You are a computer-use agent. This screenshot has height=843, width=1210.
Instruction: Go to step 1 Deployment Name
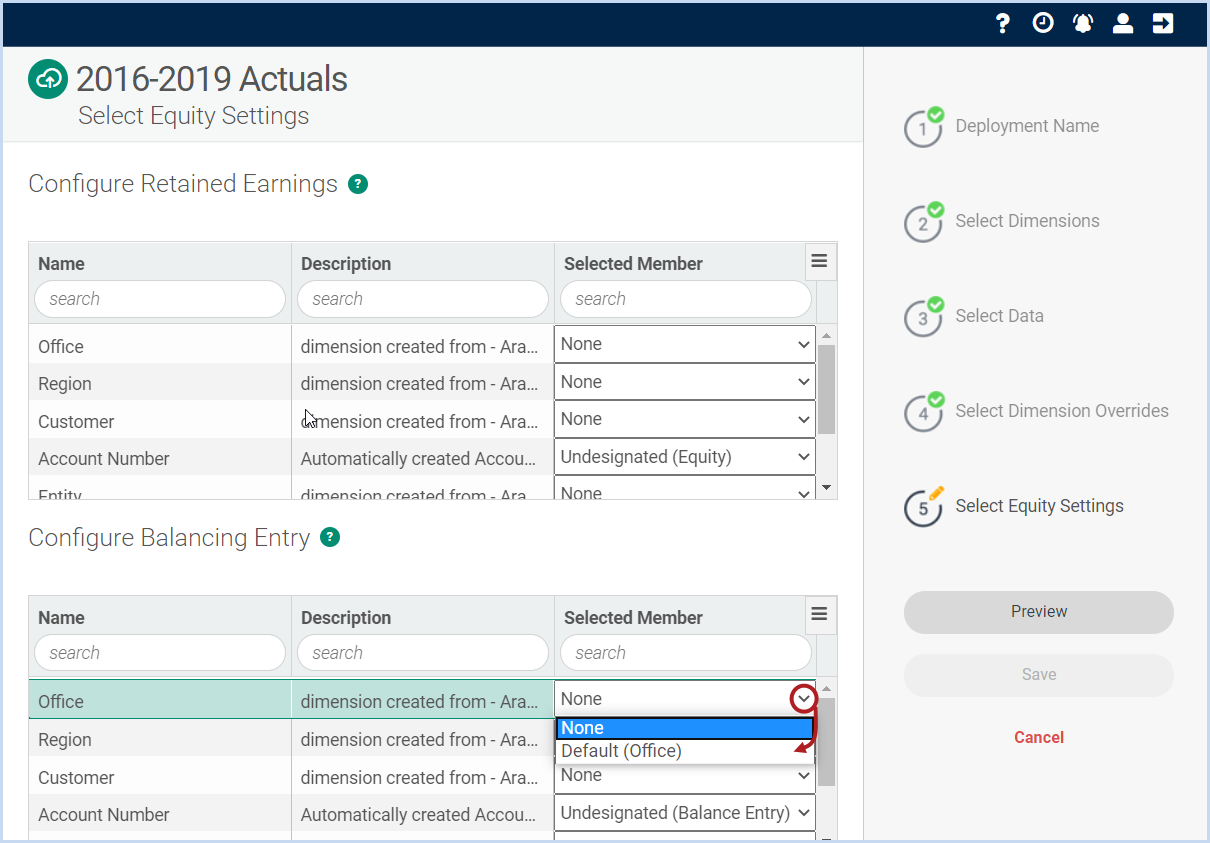[x=1003, y=127]
